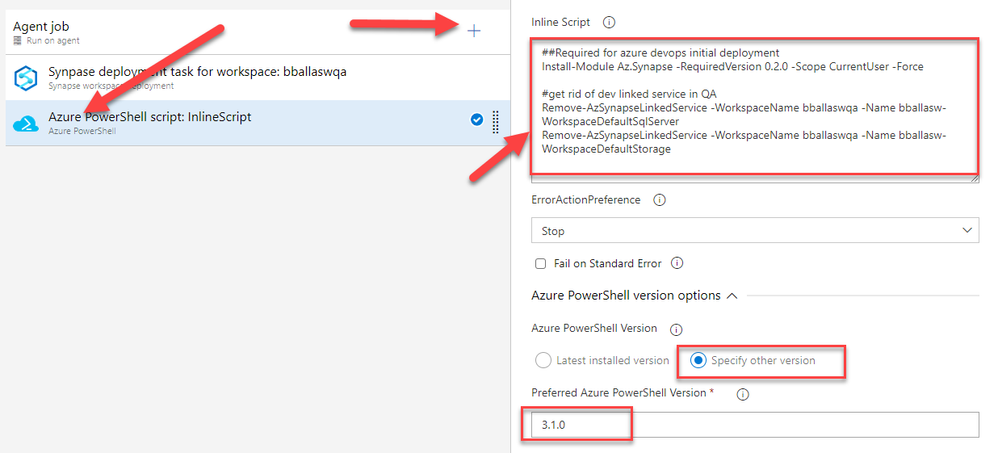Image resolution: width=998 pixels, height=453 pixels.
Task: Click the info icon beside ErrorActionPreference
Action: coord(659,200)
